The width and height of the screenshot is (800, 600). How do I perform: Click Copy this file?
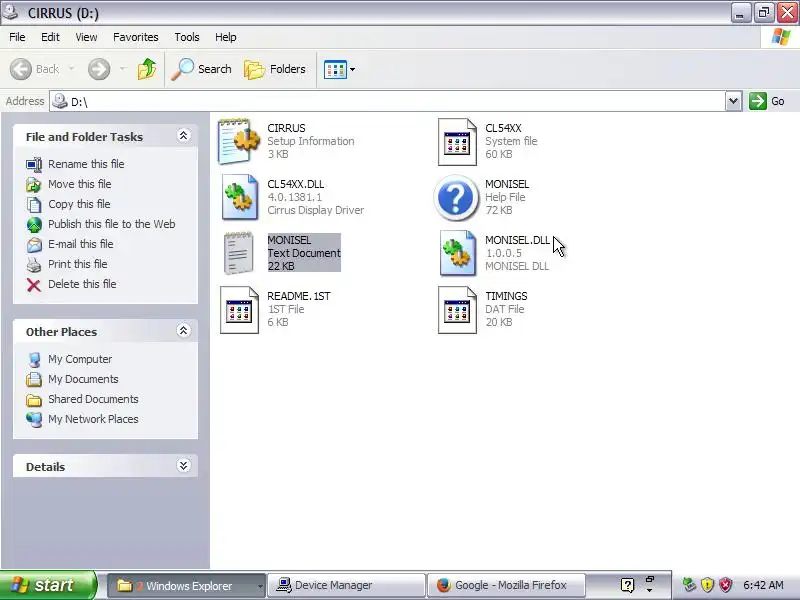[79, 204]
